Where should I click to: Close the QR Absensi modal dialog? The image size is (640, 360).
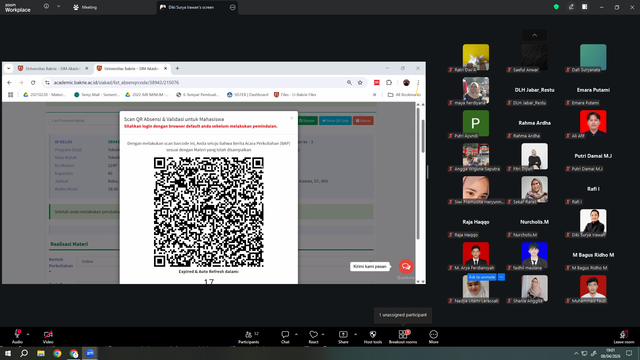(291, 118)
